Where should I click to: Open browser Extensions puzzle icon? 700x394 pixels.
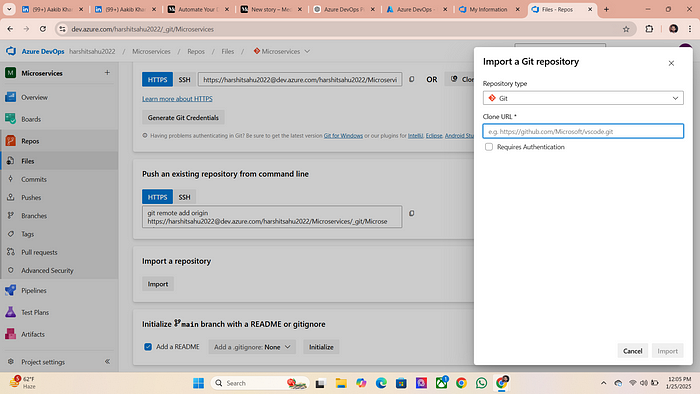pos(649,29)
